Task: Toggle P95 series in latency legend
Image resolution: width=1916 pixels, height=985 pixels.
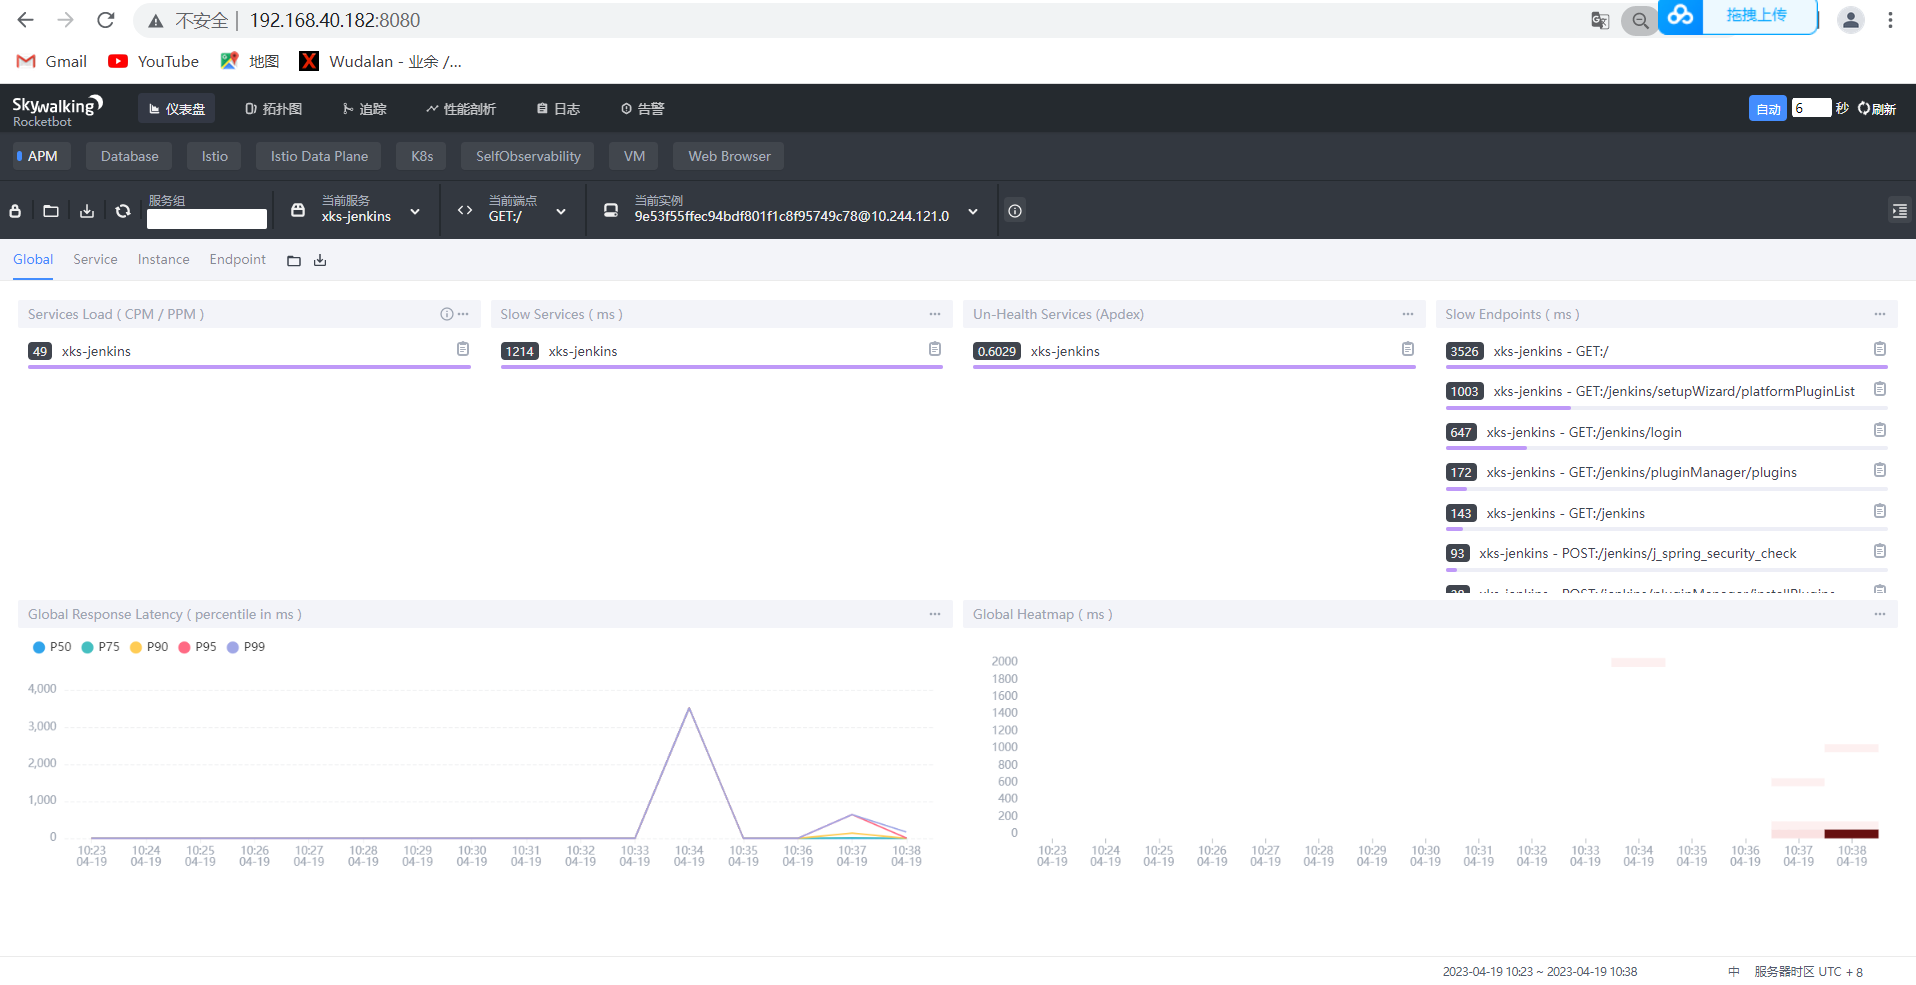Action: pyautogui.click(x=197, y=647)
